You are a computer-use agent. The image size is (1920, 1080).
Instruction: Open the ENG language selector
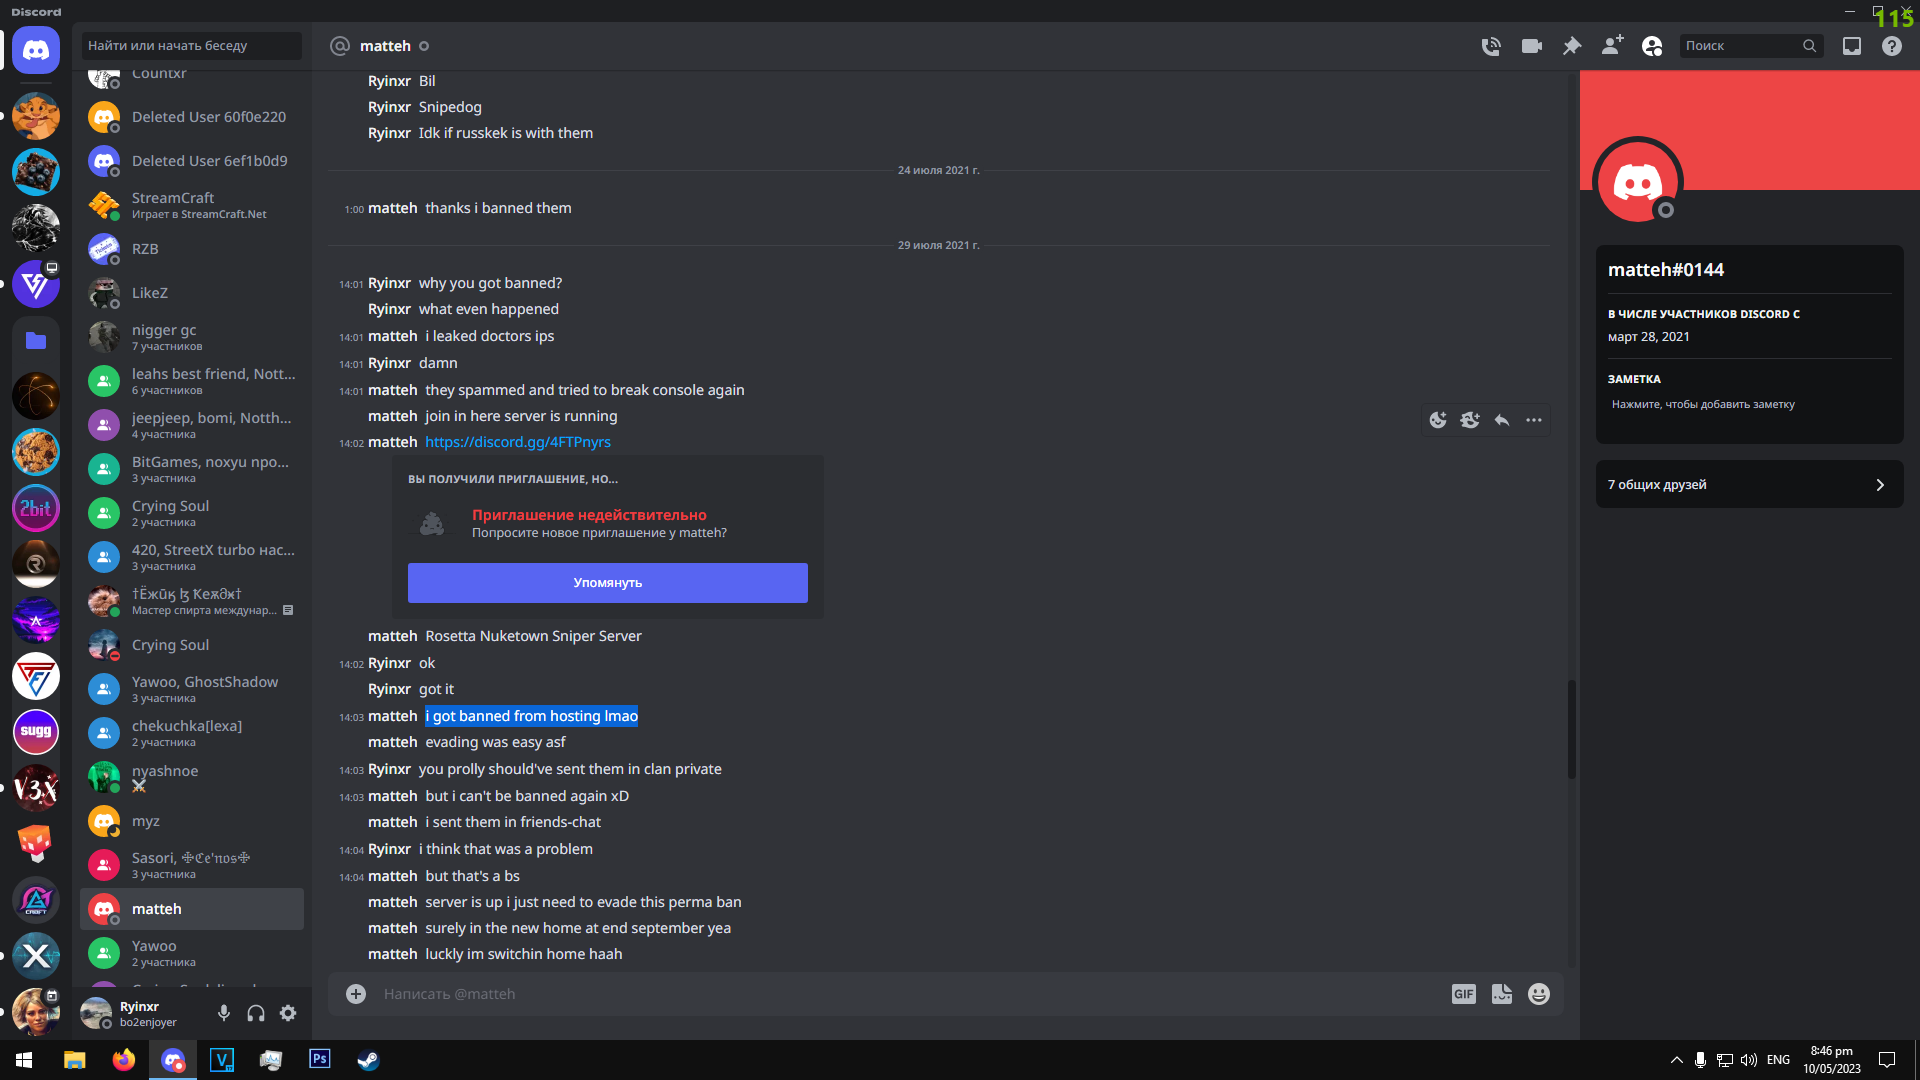(x=1778, y=1060)
